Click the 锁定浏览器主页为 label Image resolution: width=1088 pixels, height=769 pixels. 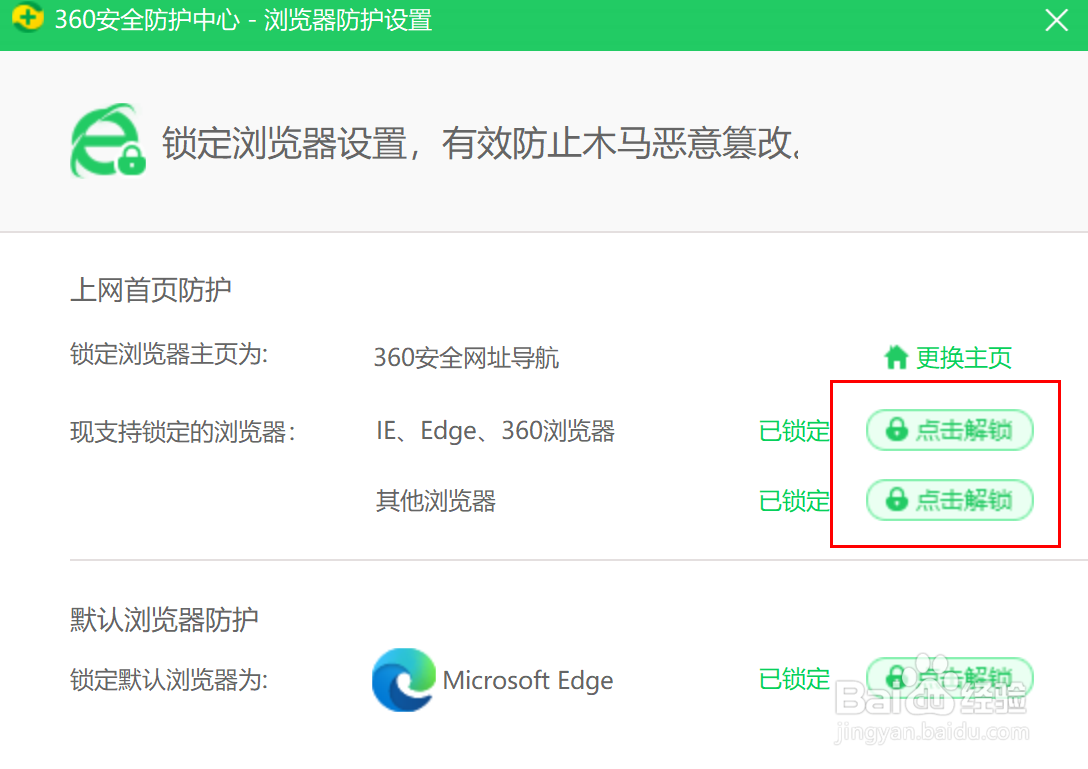169,354
